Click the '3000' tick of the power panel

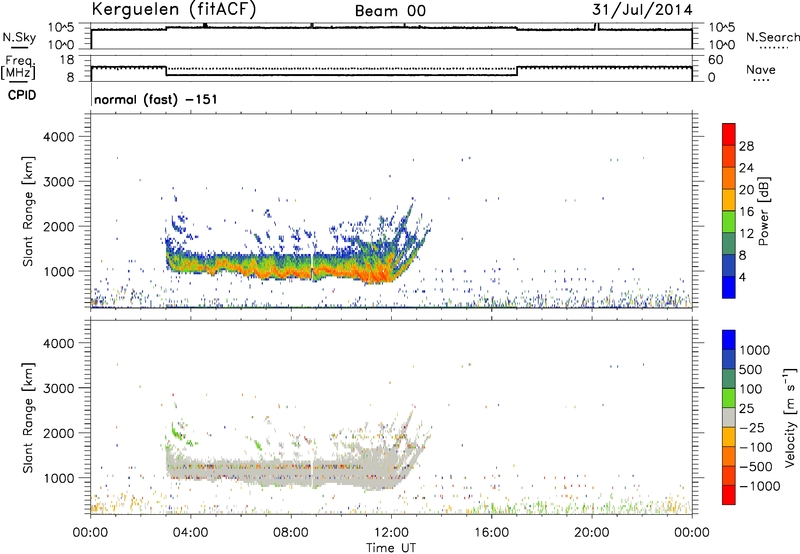59,182
